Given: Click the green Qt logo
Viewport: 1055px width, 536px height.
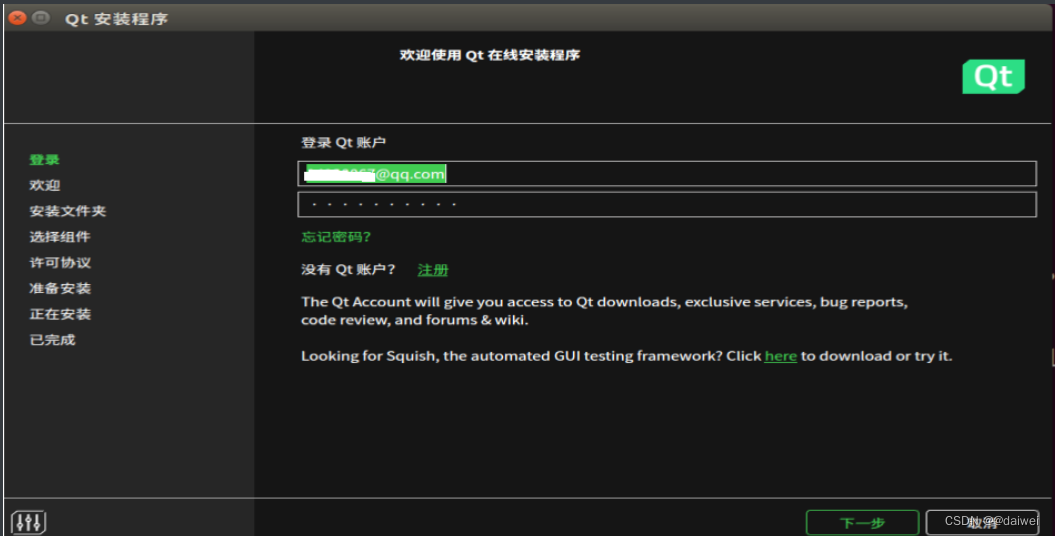Looking at the screenshot, I should click(x=993, y=77).
